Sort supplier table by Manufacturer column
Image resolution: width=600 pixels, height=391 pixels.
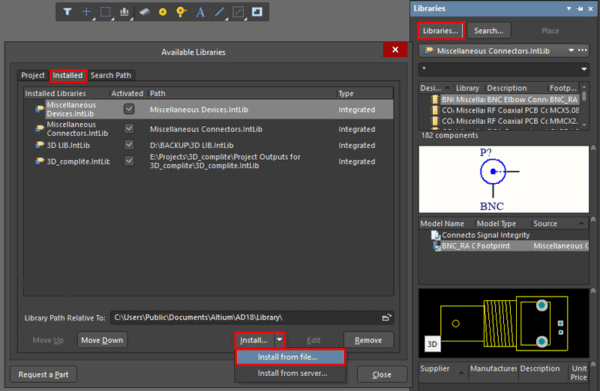[493, 369]
